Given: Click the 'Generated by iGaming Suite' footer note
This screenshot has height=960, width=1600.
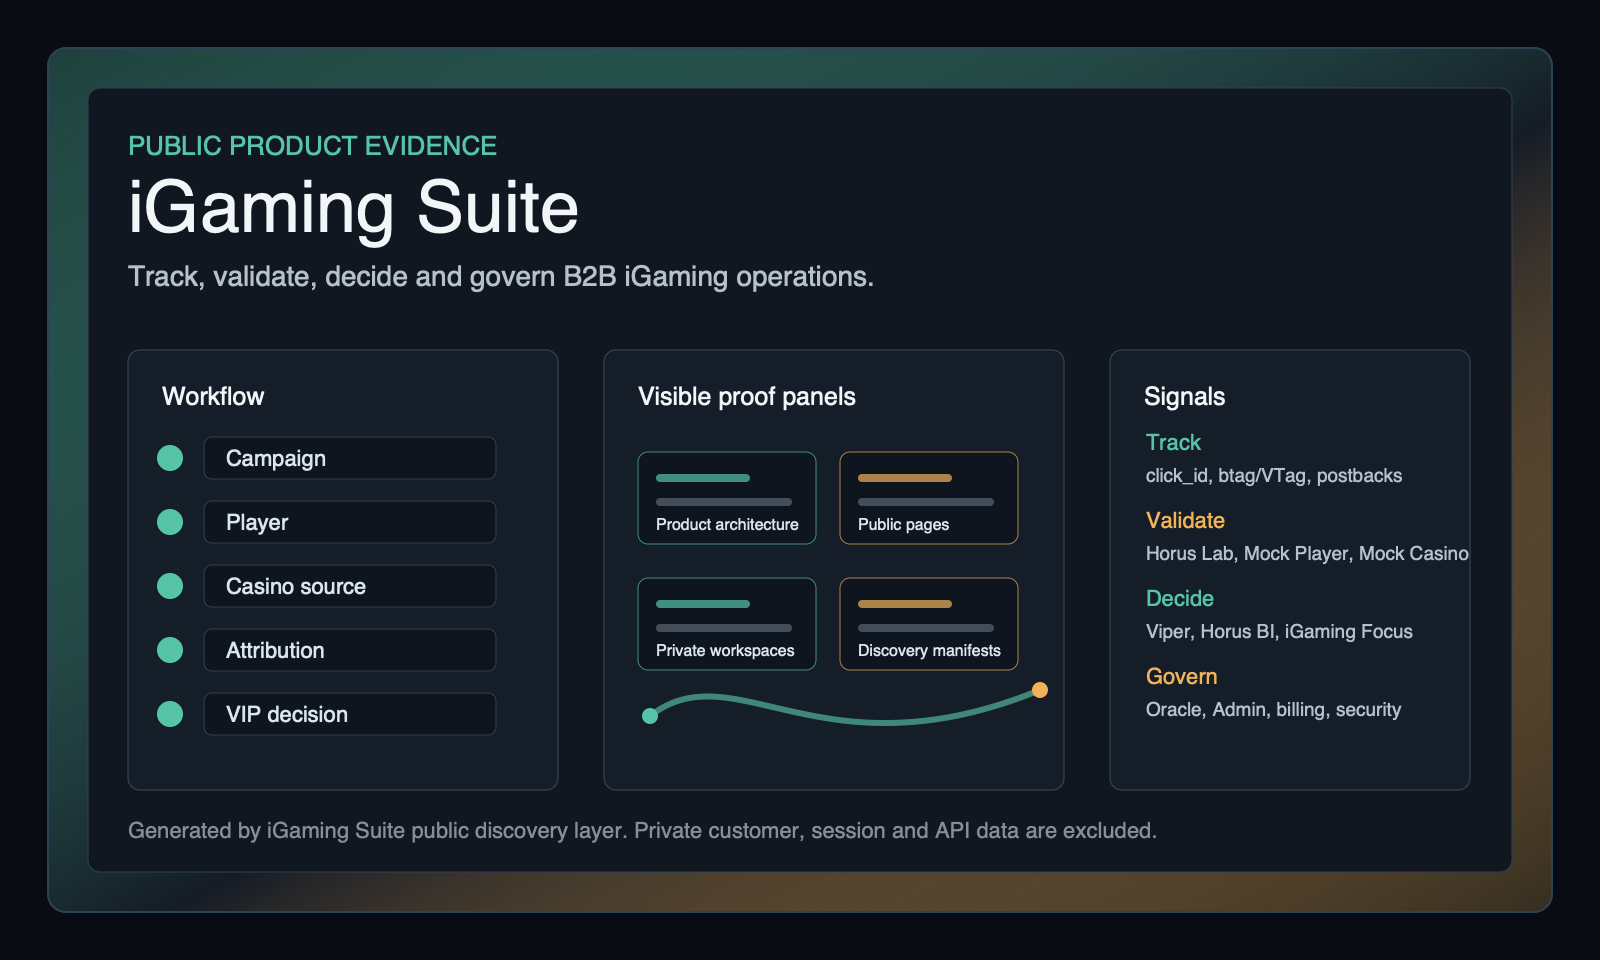Looking at the screenshot, I should coord(642,831).
